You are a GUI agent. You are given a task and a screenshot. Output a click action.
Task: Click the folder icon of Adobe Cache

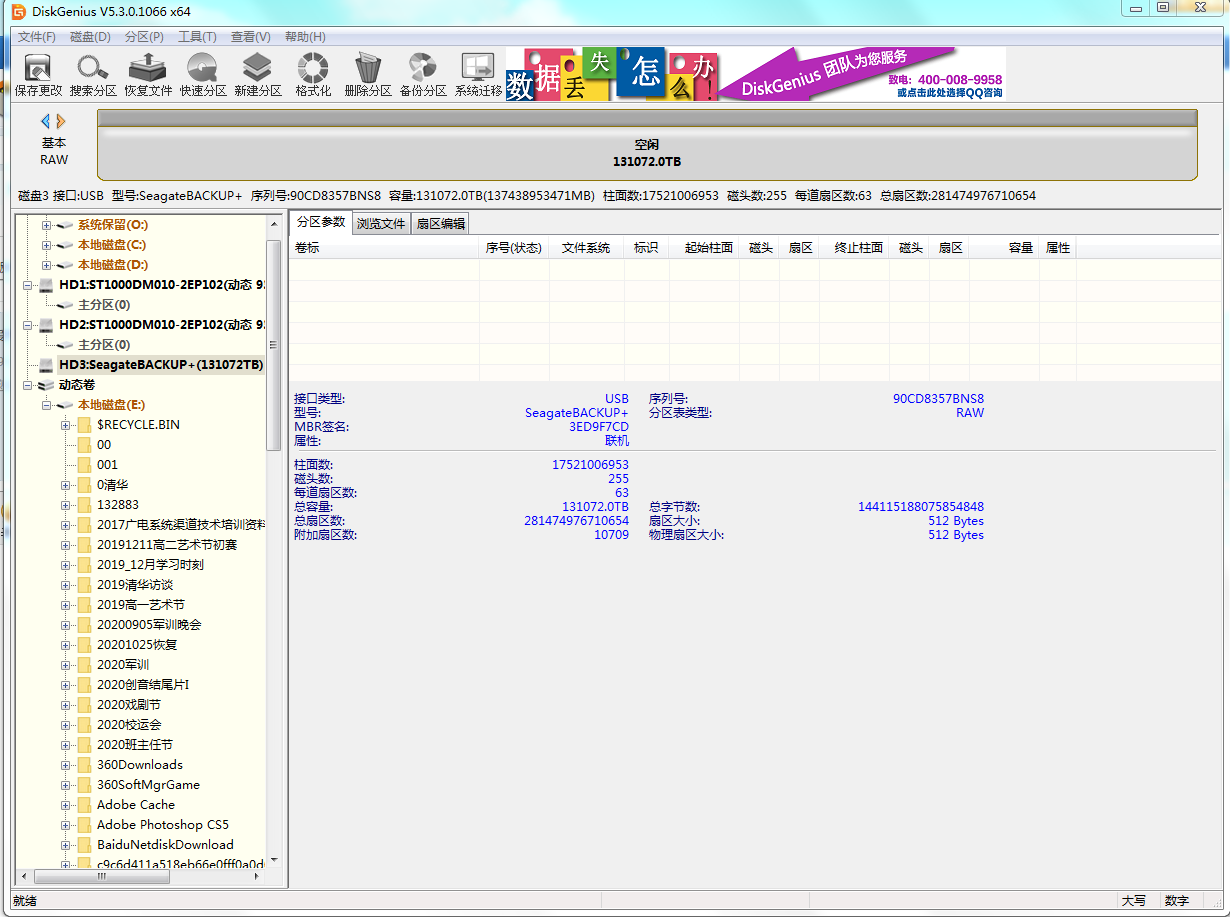point(84,805)
